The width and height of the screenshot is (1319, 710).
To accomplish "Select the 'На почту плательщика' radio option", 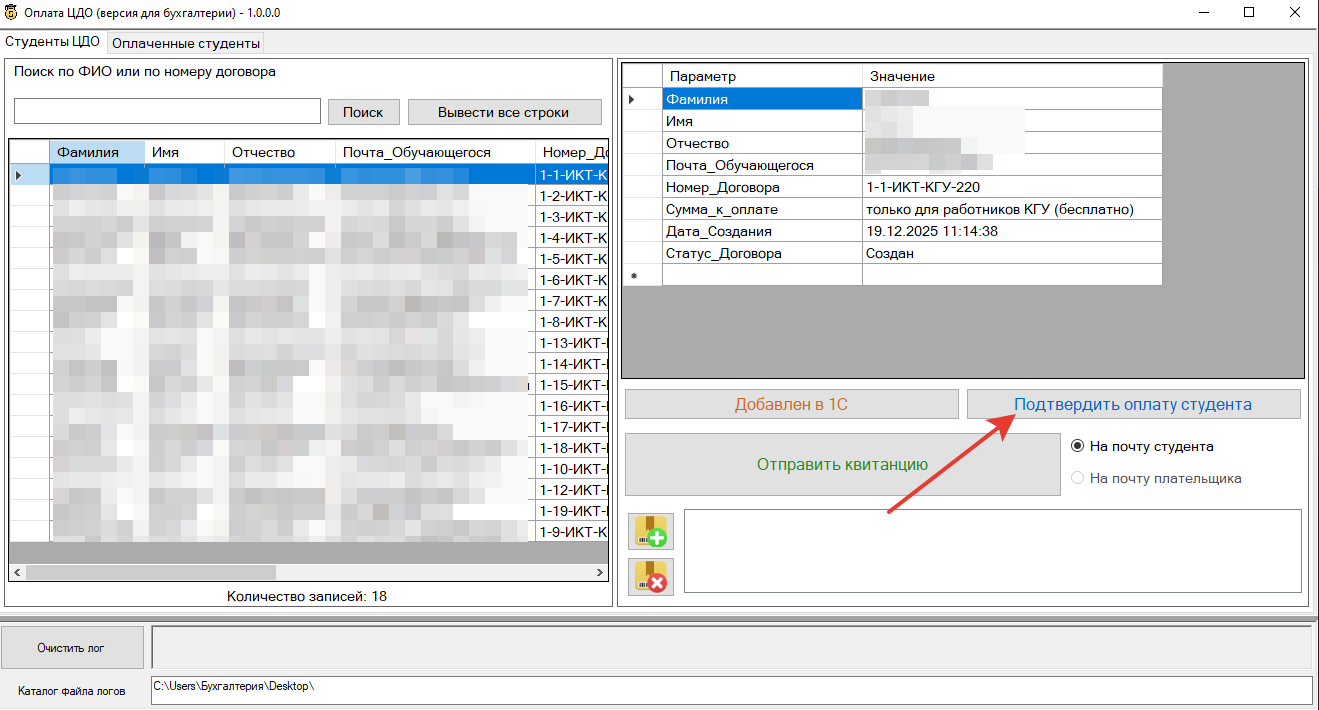I will coord(1077,478).
